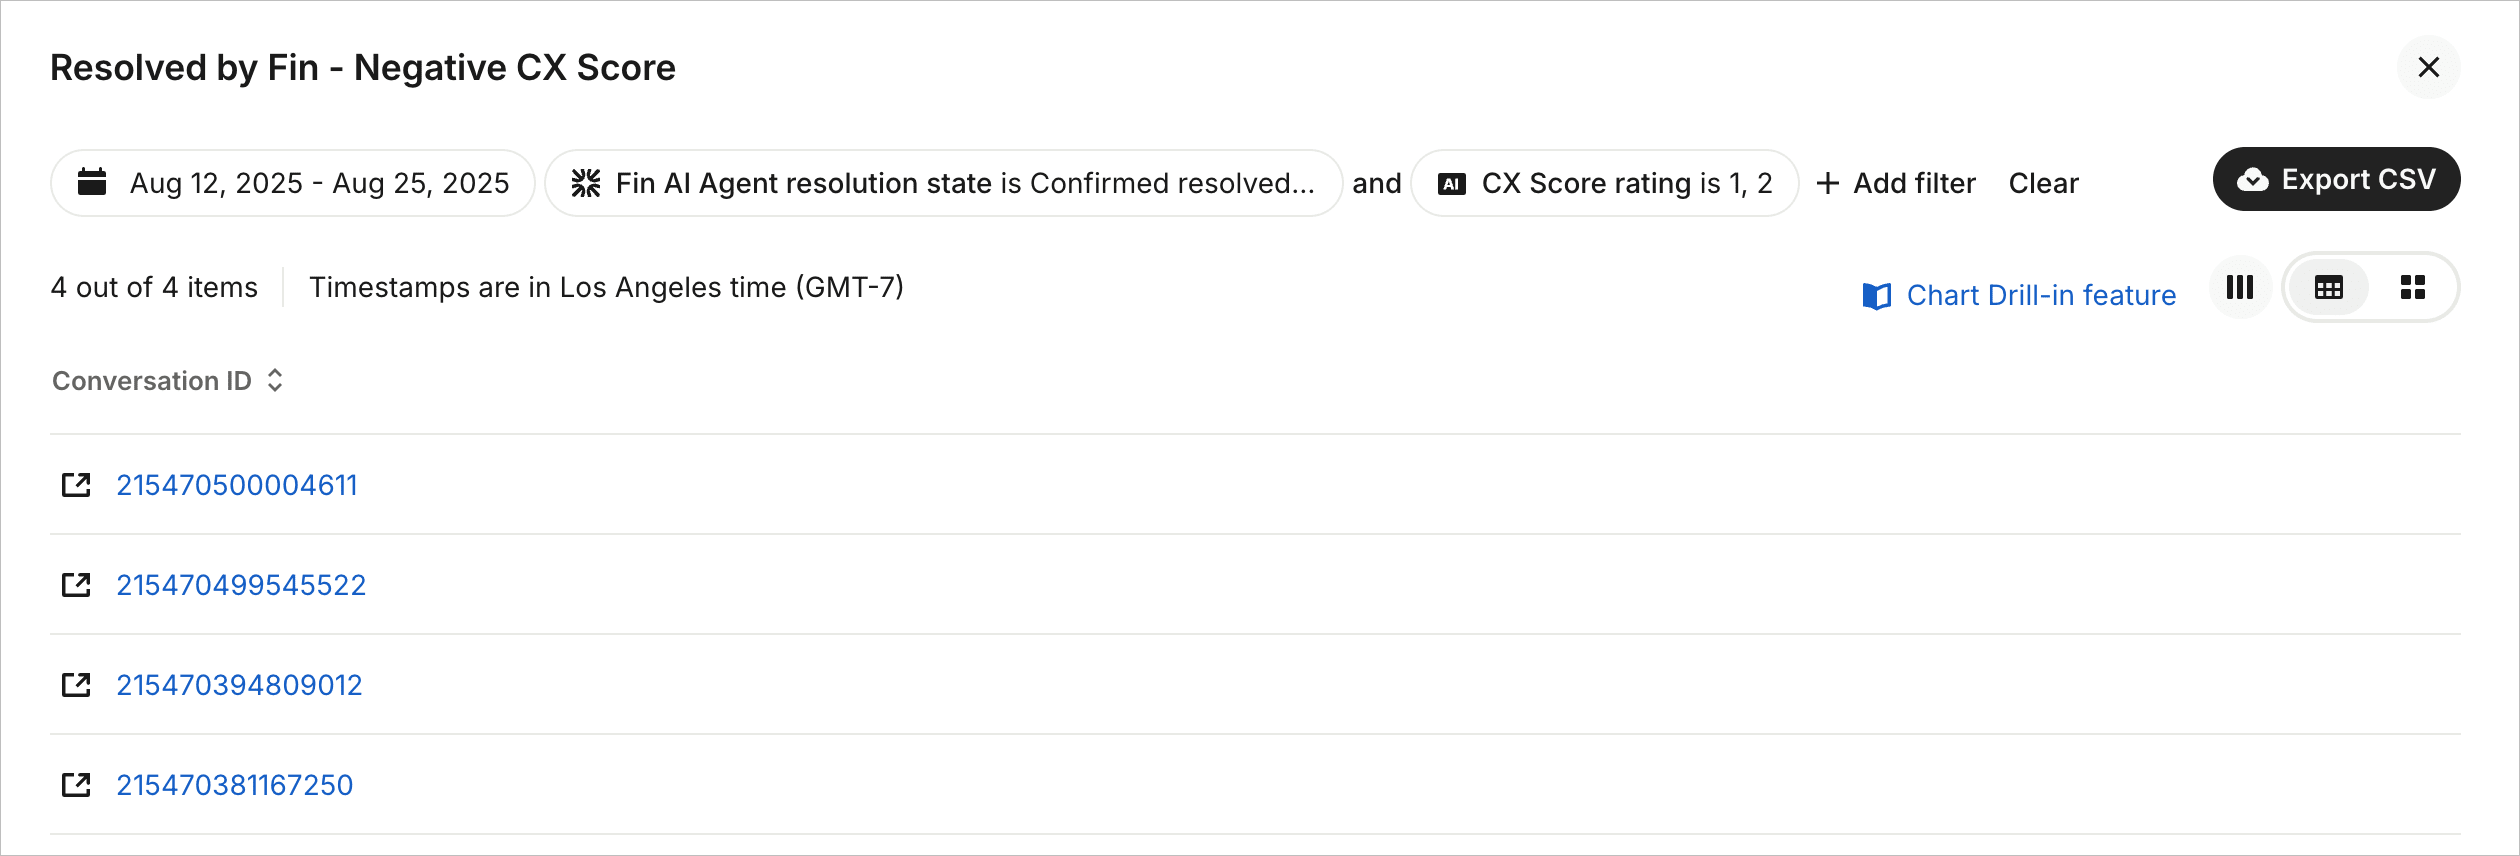Click the plus icon for Add filter
The width and height of the screenshot is (2520, 856).
pos(1828,183)
